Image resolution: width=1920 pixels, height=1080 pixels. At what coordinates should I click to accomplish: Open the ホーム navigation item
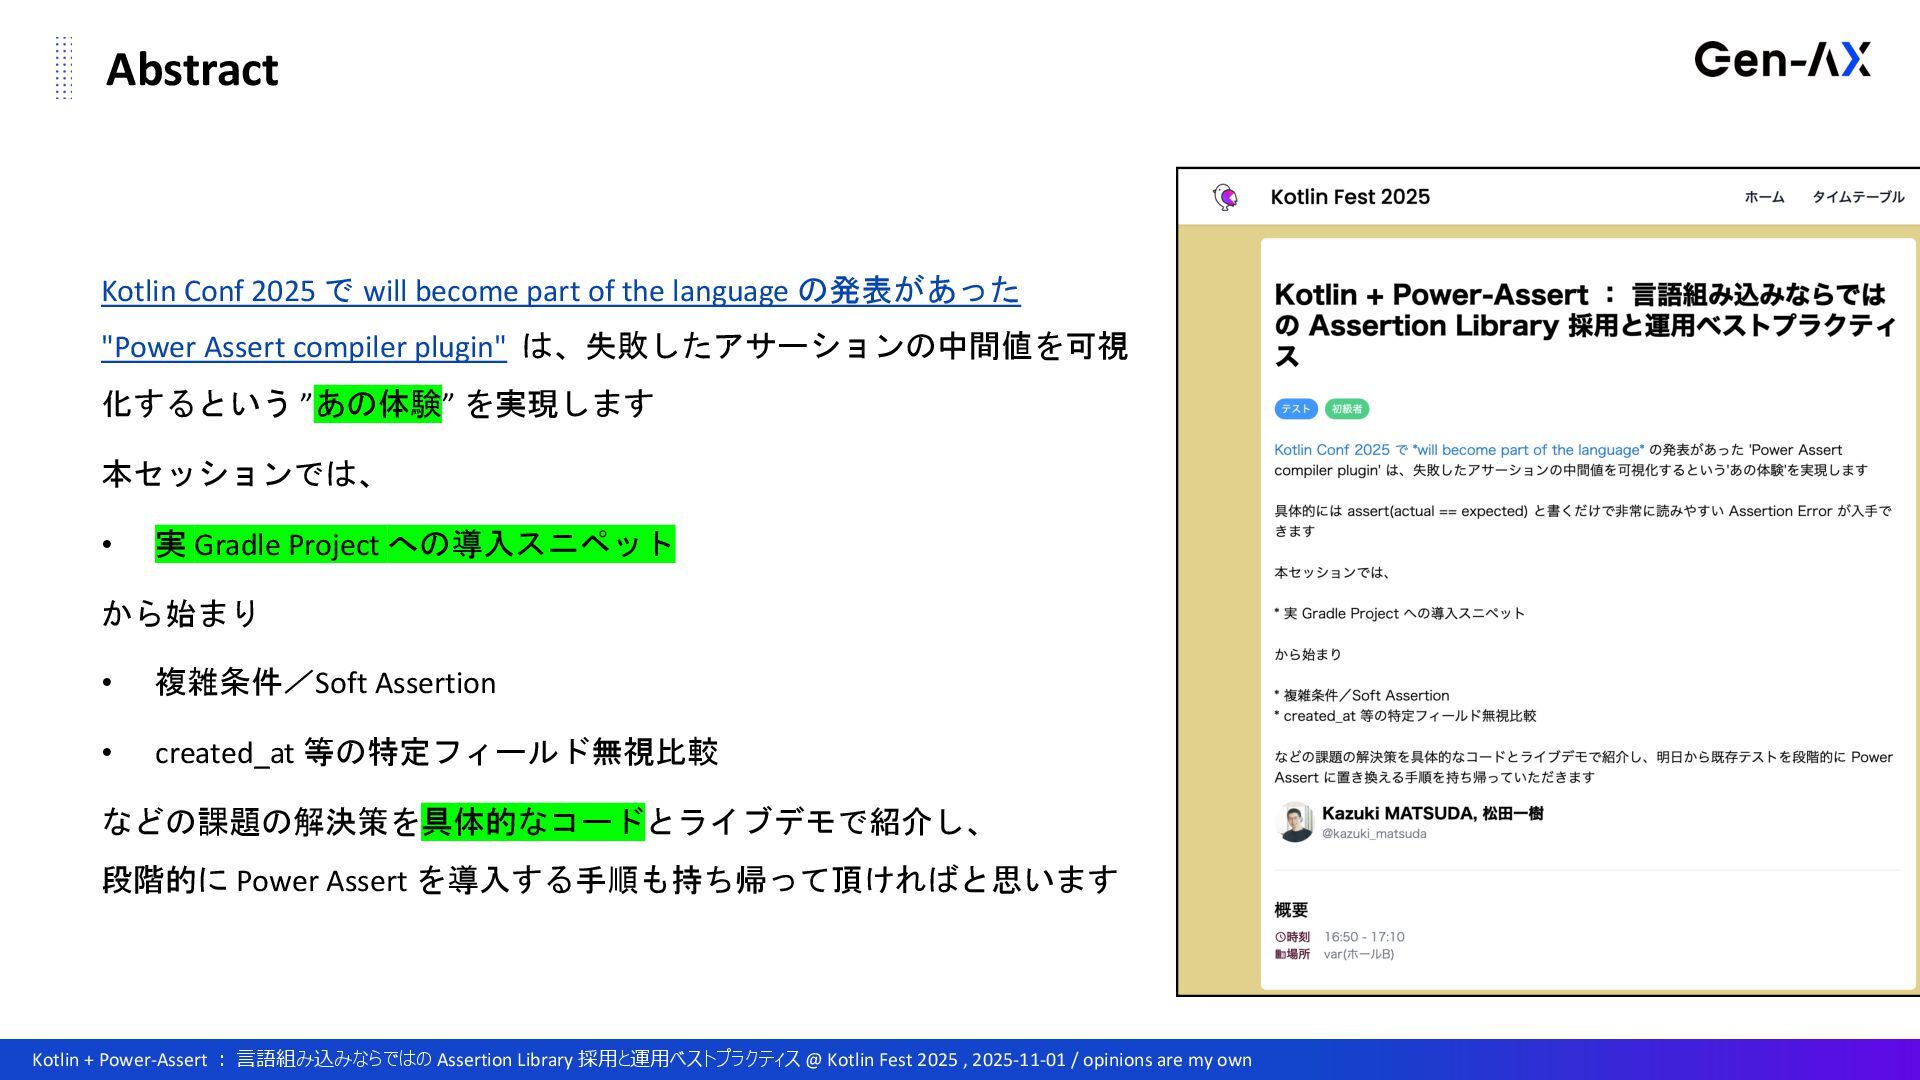(x=1764, y=197)
